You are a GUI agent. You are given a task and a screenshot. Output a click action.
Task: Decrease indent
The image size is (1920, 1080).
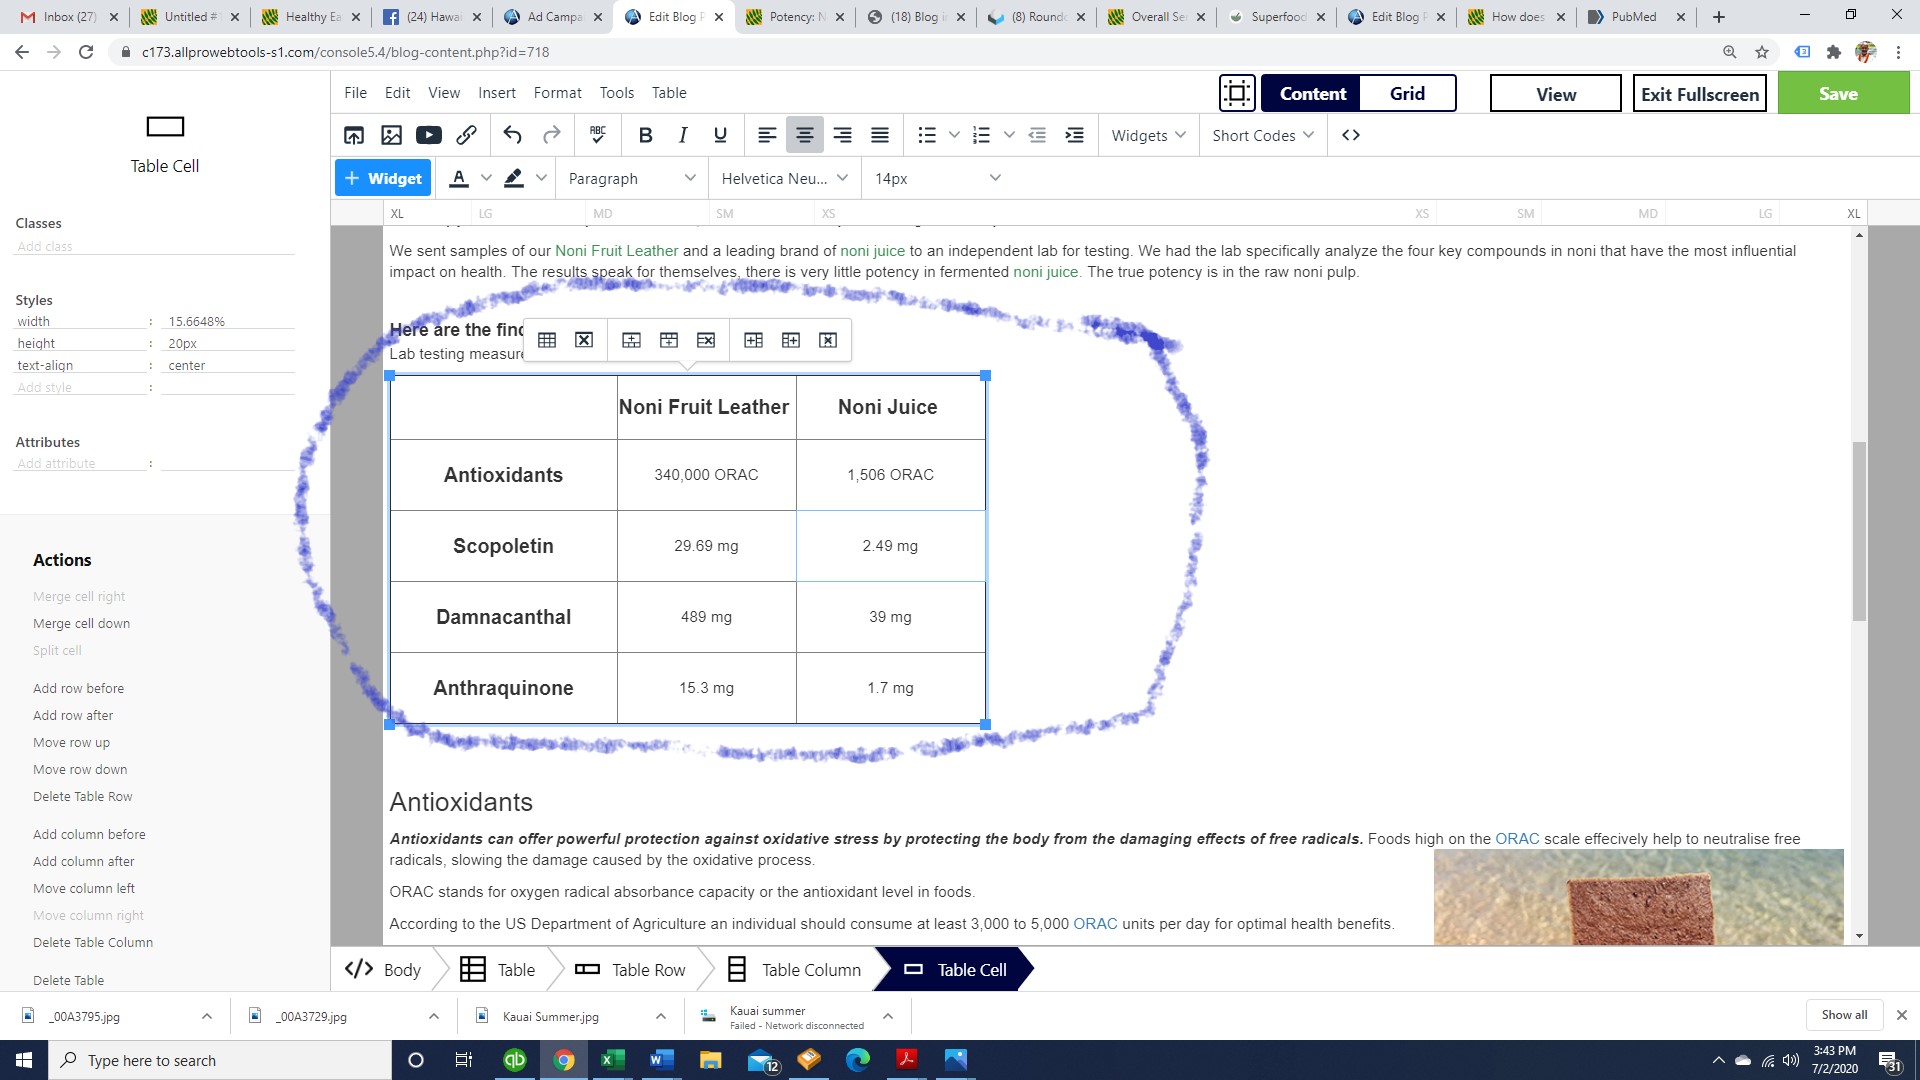click(x=1037, y=135)
